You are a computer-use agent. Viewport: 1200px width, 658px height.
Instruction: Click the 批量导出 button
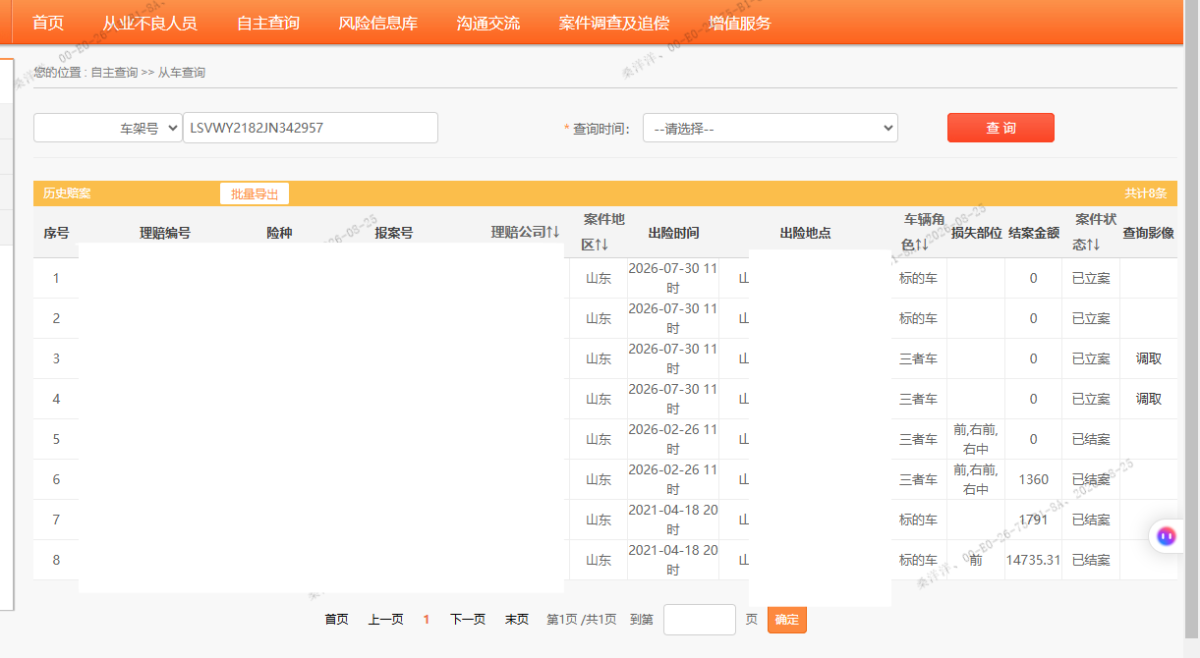click(254, 194)
